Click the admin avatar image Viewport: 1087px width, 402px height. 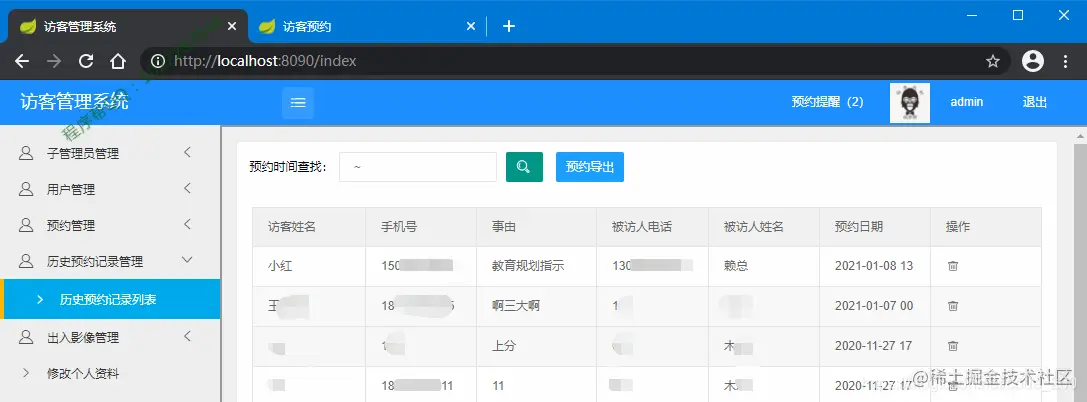tap(910, 103)
